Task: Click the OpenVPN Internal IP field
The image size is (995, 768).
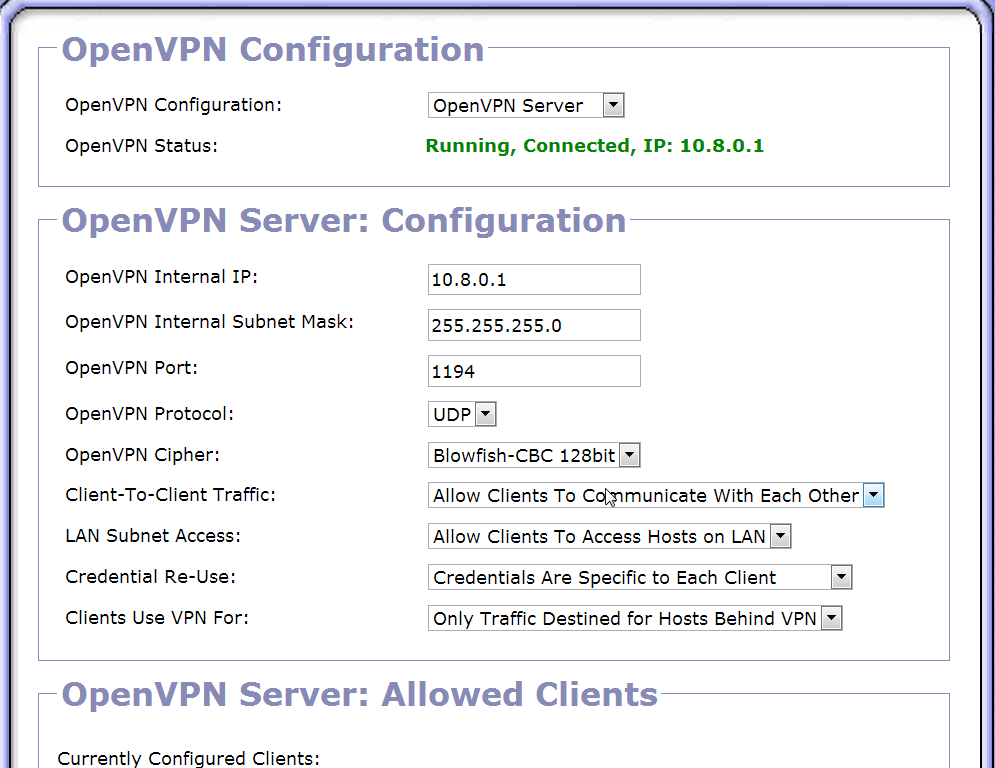Action: [533, 279]
